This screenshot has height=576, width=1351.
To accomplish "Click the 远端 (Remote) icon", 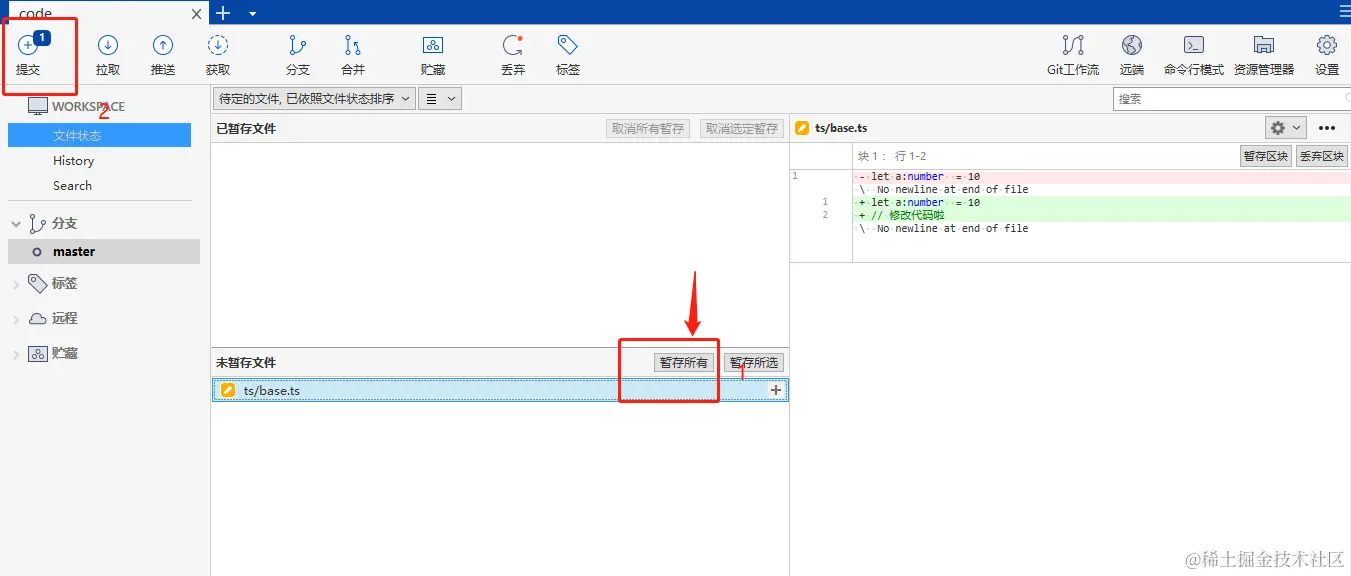I will point(1132,46).
